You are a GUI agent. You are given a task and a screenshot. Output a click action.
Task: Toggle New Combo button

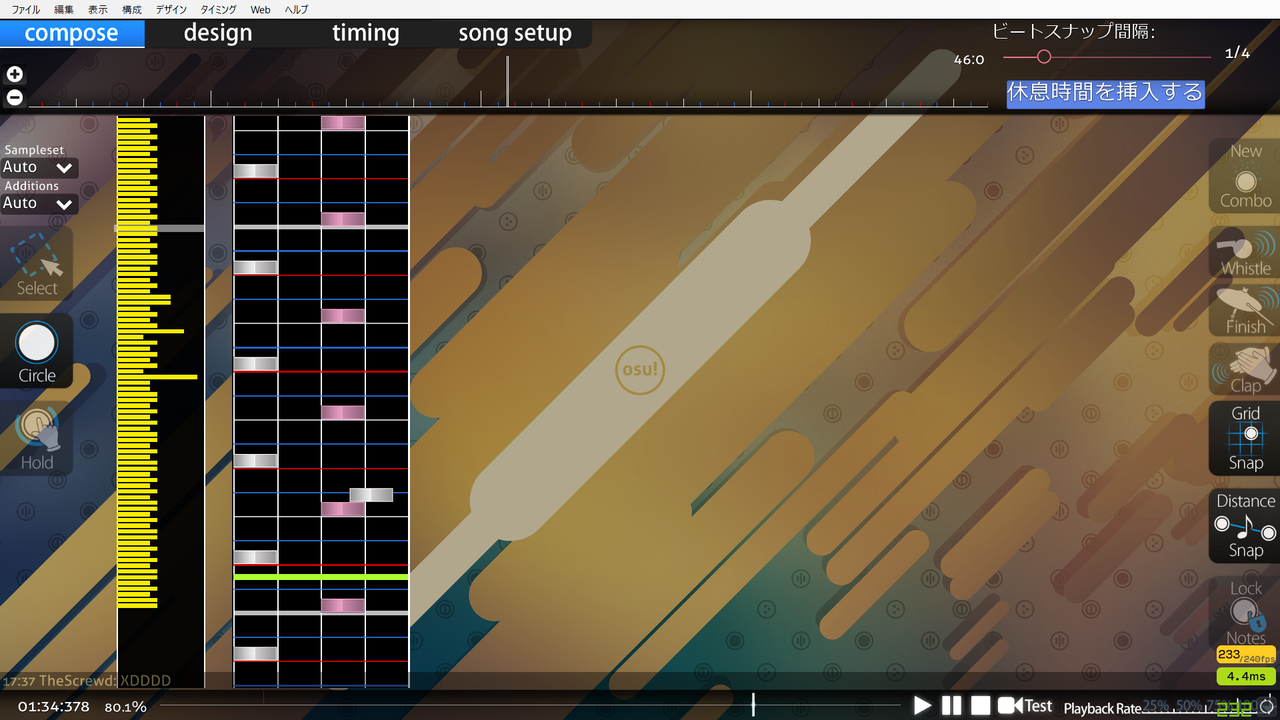click(x=1245, y=177)
